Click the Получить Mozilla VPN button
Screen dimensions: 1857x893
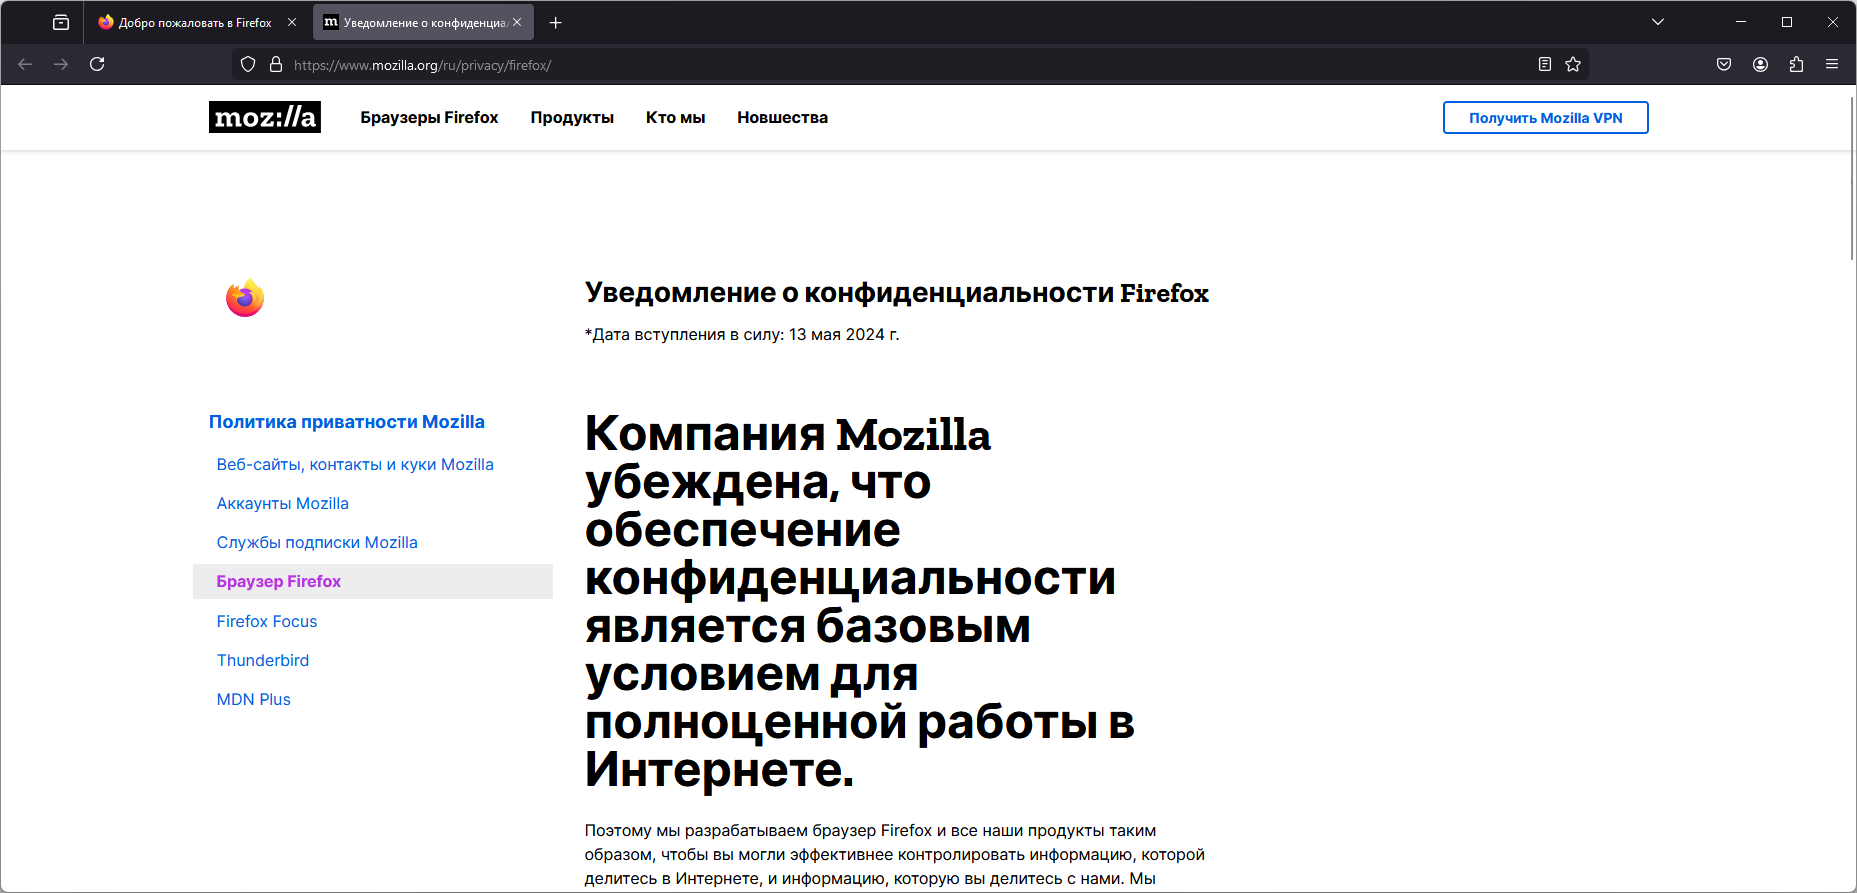[x=1545, y=117]
